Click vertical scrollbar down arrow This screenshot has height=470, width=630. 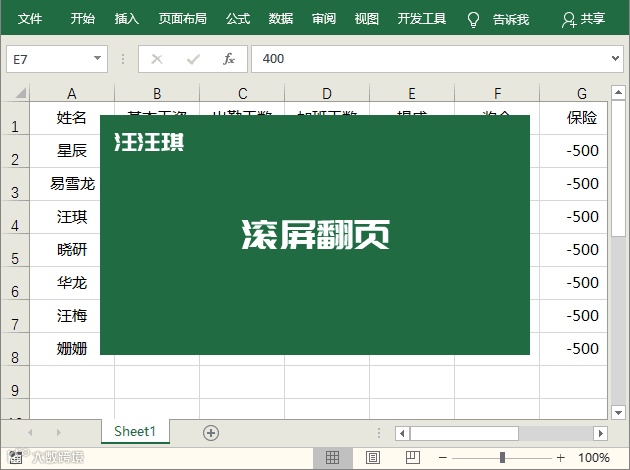618,412
